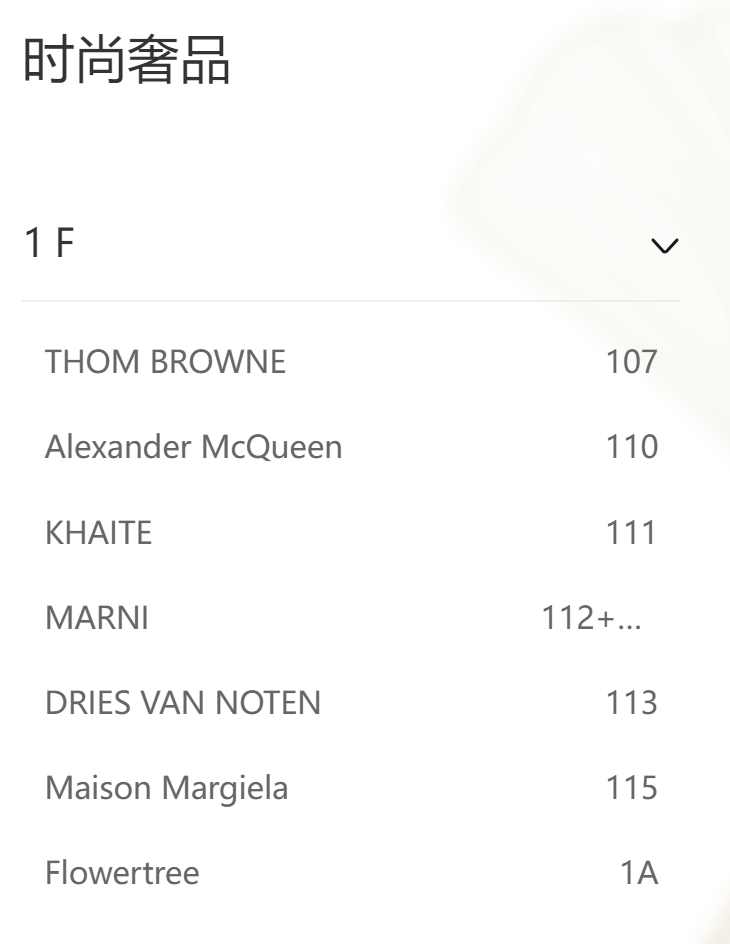Open DRIES VAN NOTEN store entry
730x944 pixels.
183,703
